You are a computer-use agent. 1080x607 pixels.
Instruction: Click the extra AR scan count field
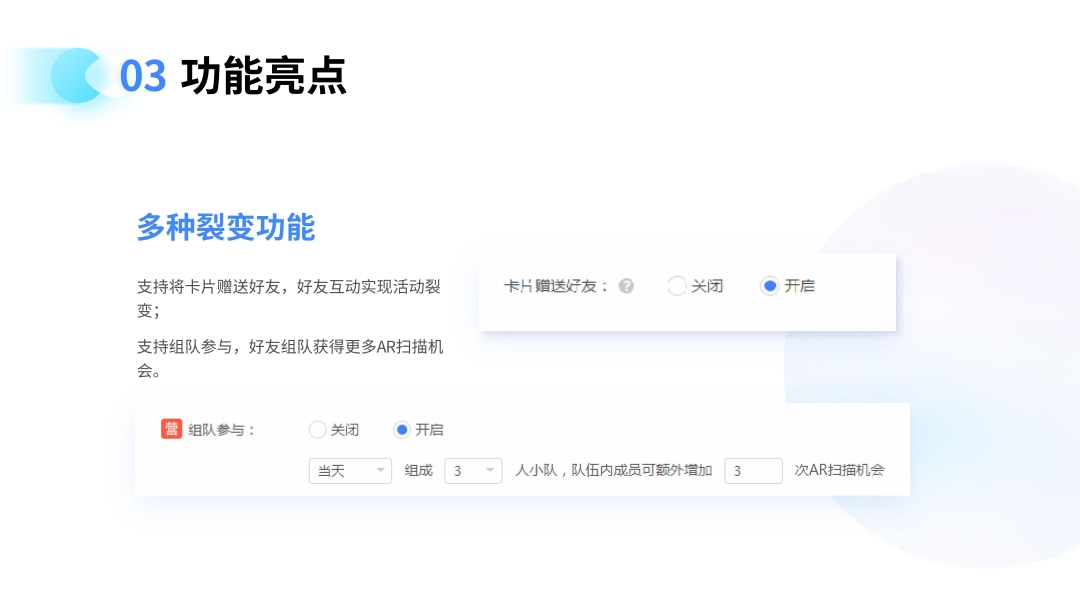pyautogui.click(x=753, y=471)
